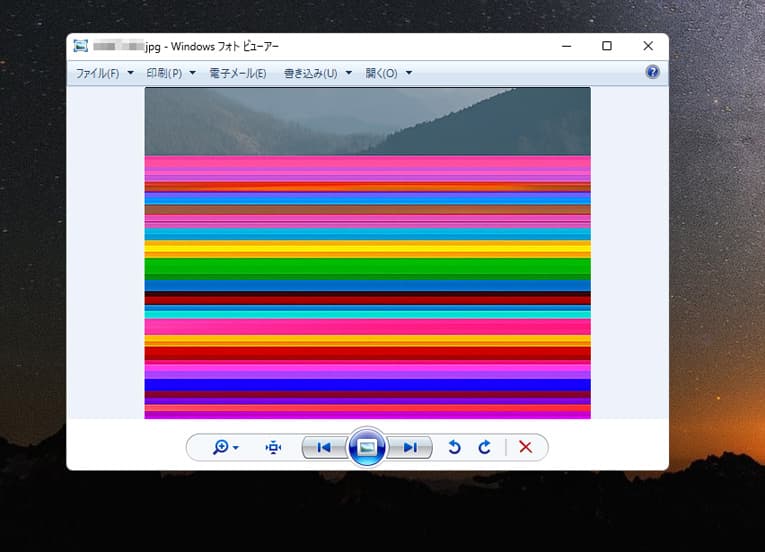The width and height of the screenshot is (765, 552).
Task: Open the magnifier zoom control
Action: pos(225,447)
